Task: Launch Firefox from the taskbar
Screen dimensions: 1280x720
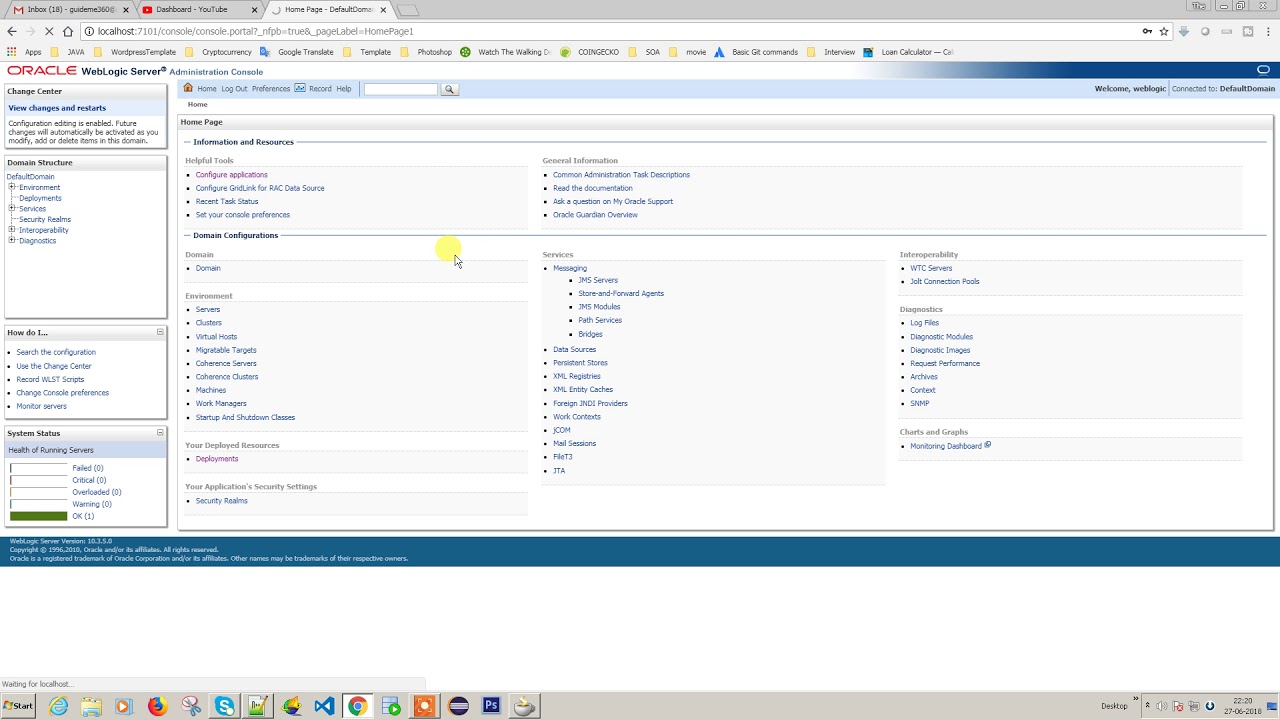Action: [157, 706]
